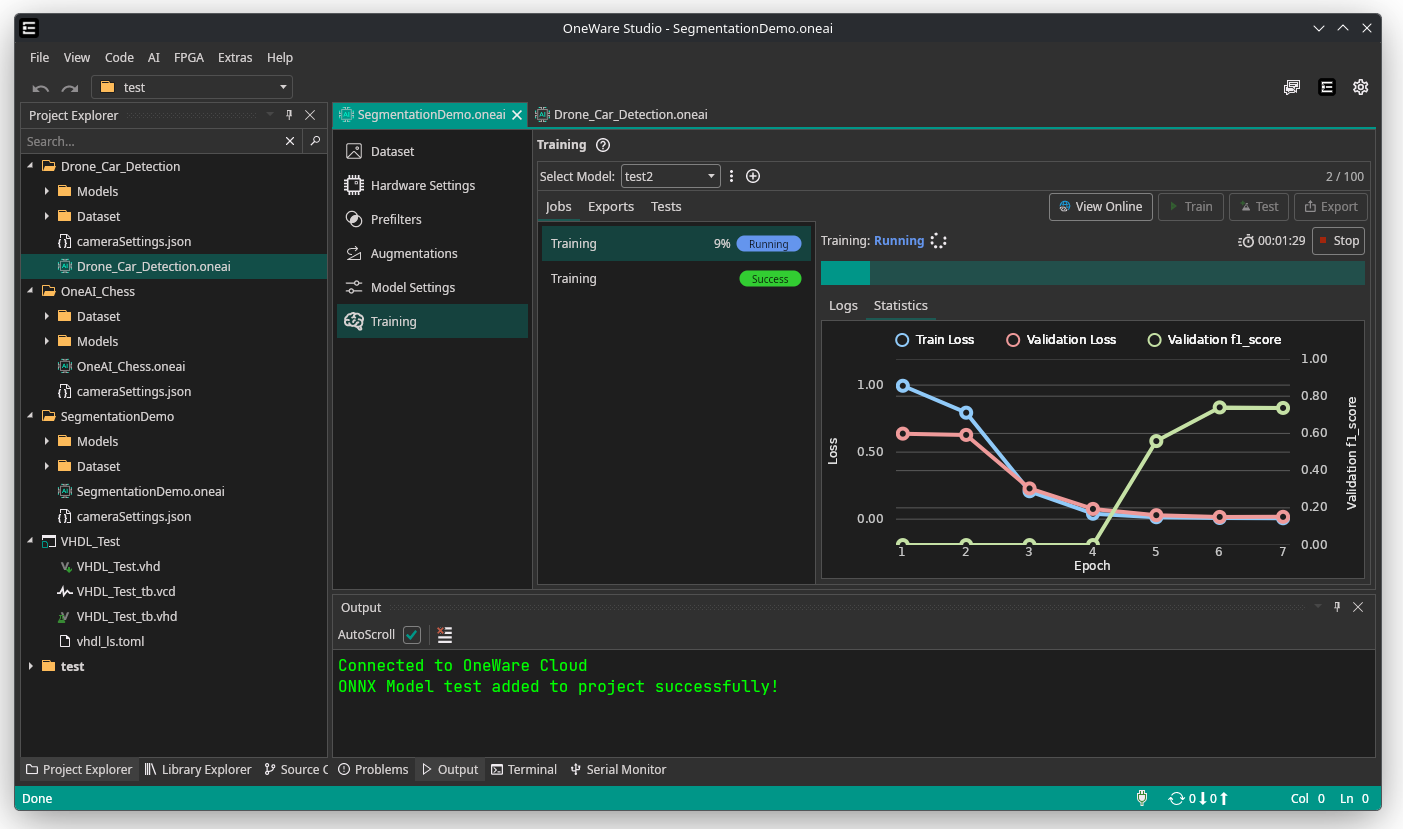Image resolution: width=1403 pixels, height=829 pixels.
Task: Toggle Train Loss series in legend
Action: [x=934, y=340]
